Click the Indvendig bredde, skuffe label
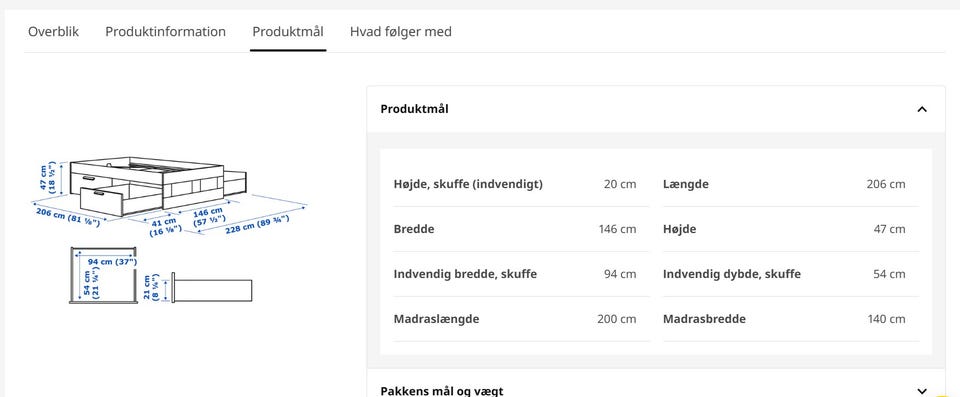960x397 pixels. [465, 274]
